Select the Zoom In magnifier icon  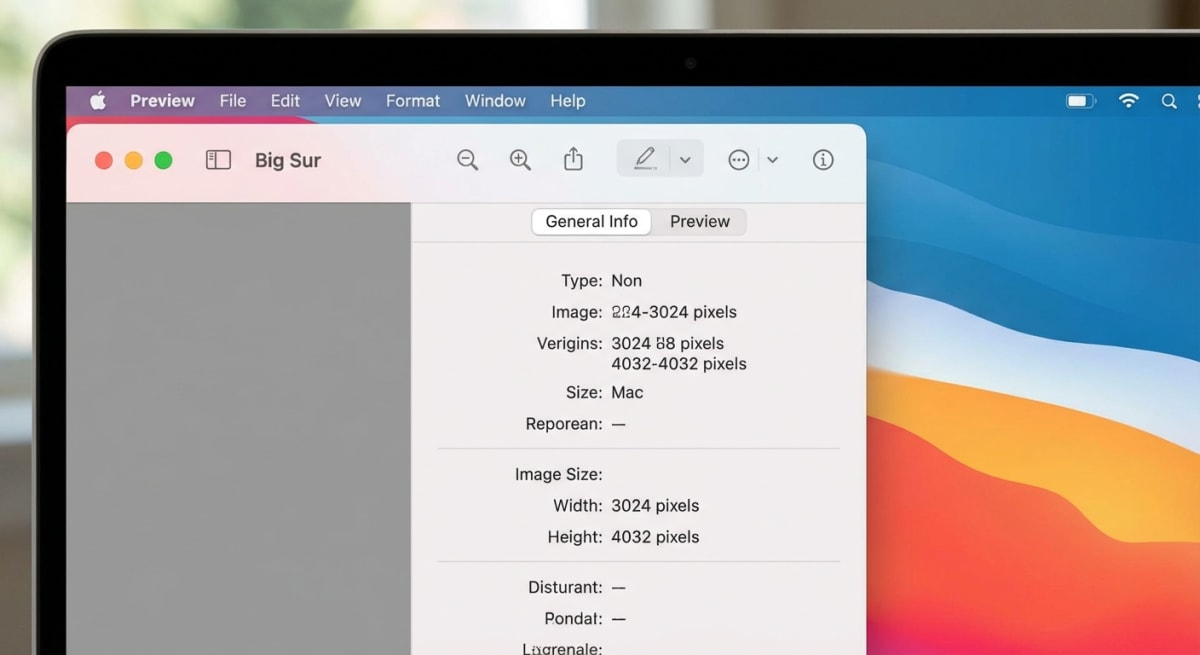[520, 159]
